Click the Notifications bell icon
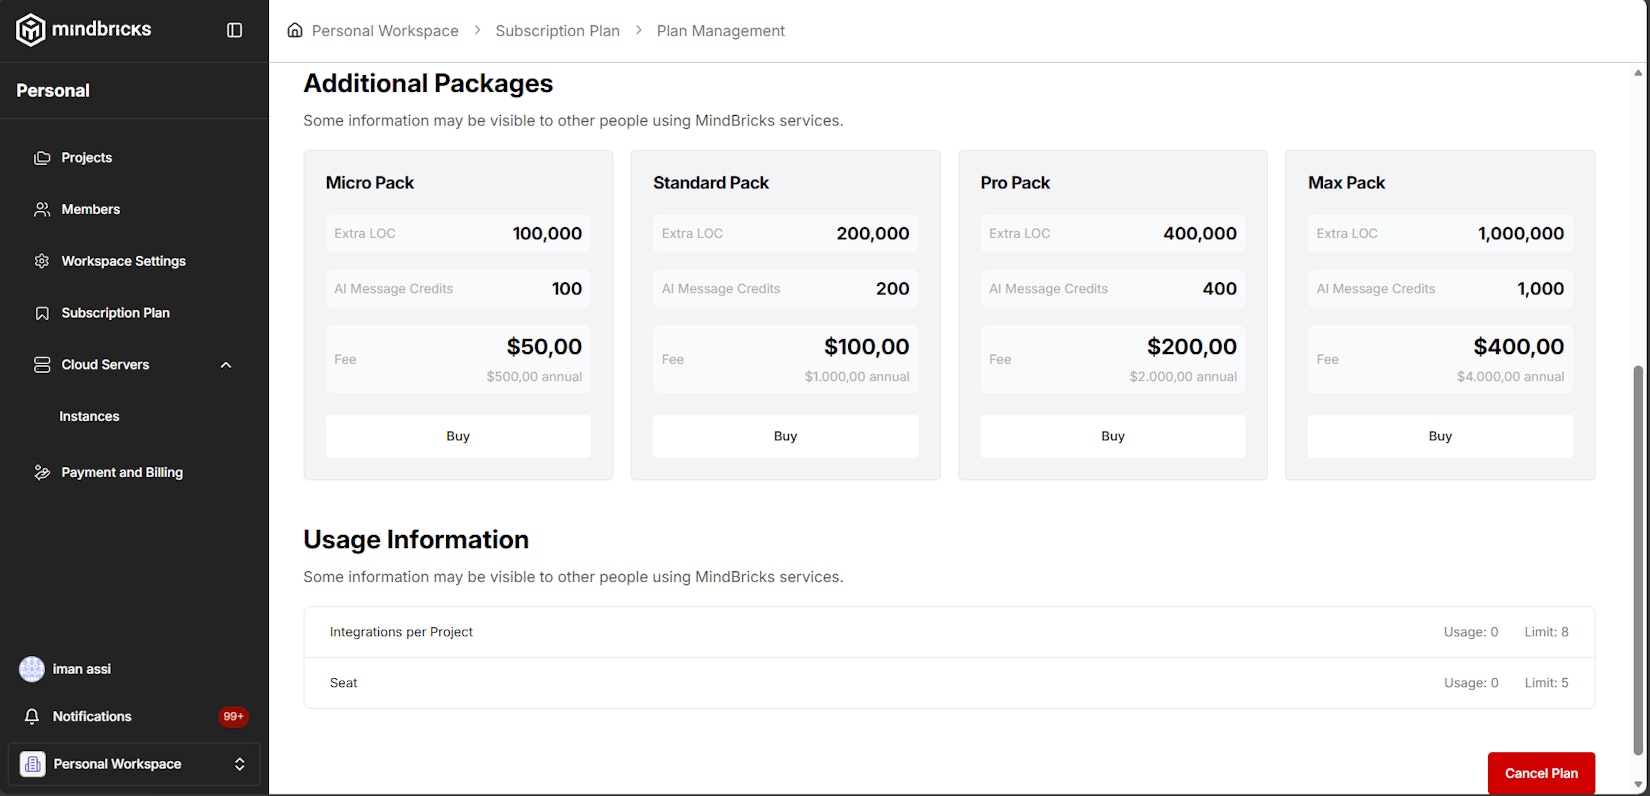Screen dimensions: 1650x796 (x=32, y=717)
